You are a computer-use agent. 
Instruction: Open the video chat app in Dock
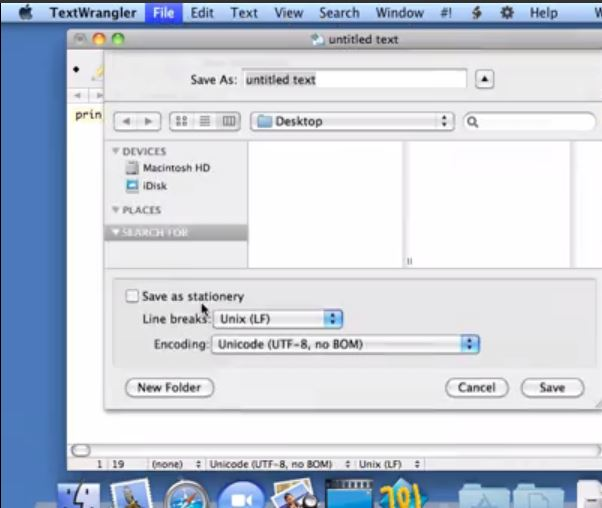point(241,496)
